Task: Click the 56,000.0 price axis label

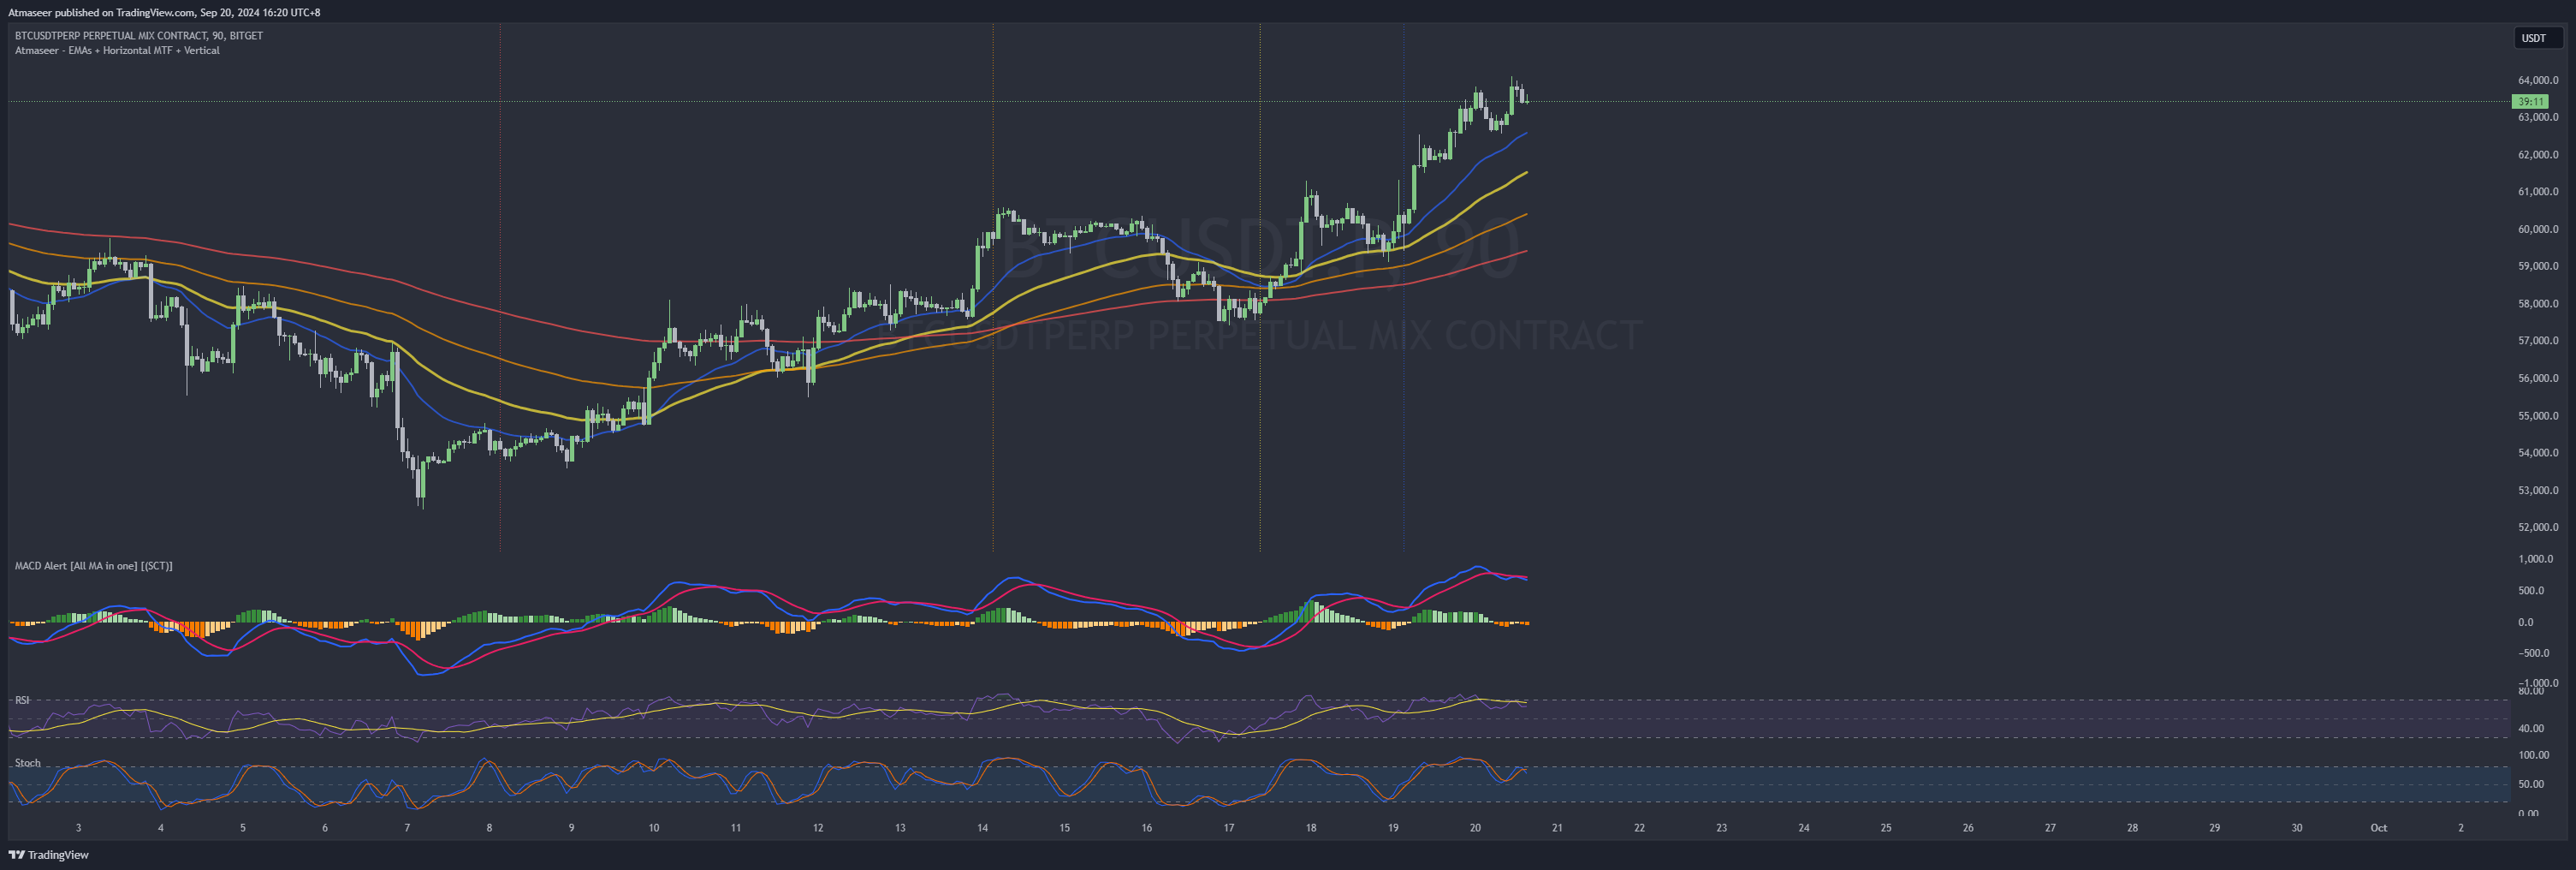Action: coord(2538,378)
